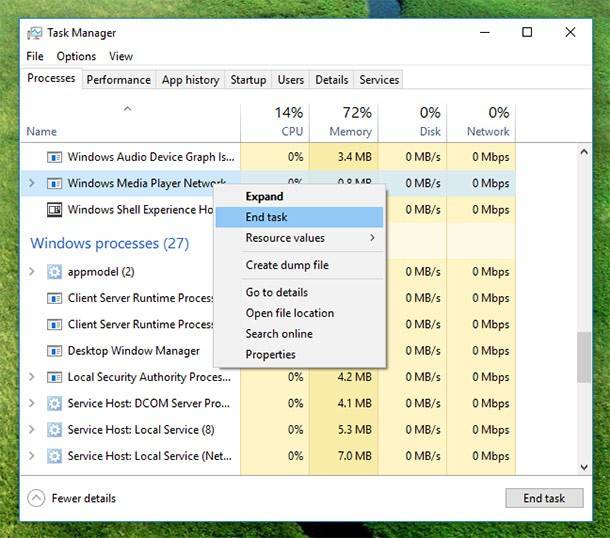Open the Resource values submenu arrow
This screenshot has width=610, height=538.
tap(372, 238)
